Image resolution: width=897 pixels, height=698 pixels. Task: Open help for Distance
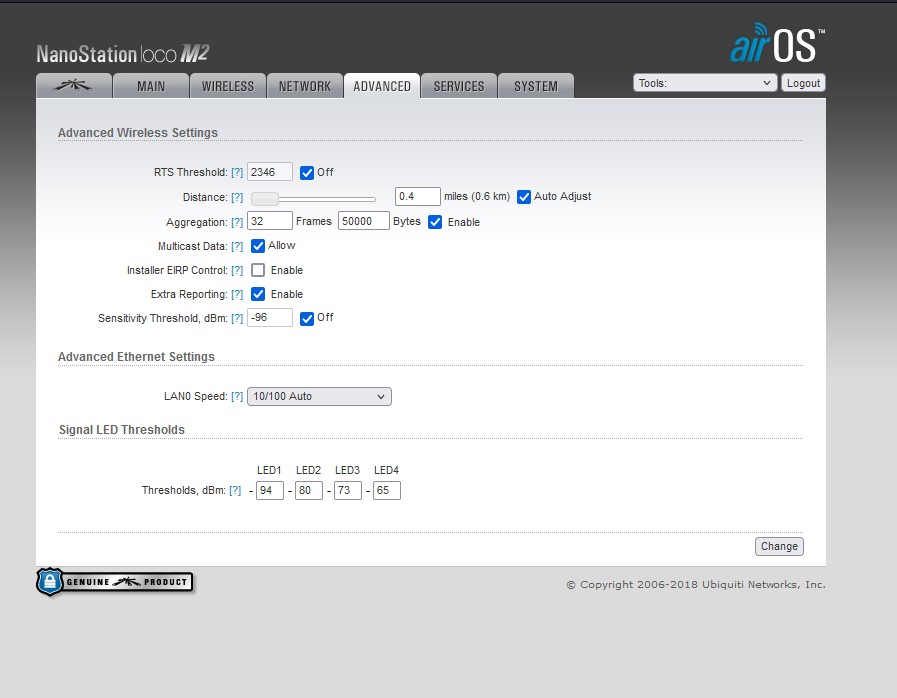tap(237, 197)
